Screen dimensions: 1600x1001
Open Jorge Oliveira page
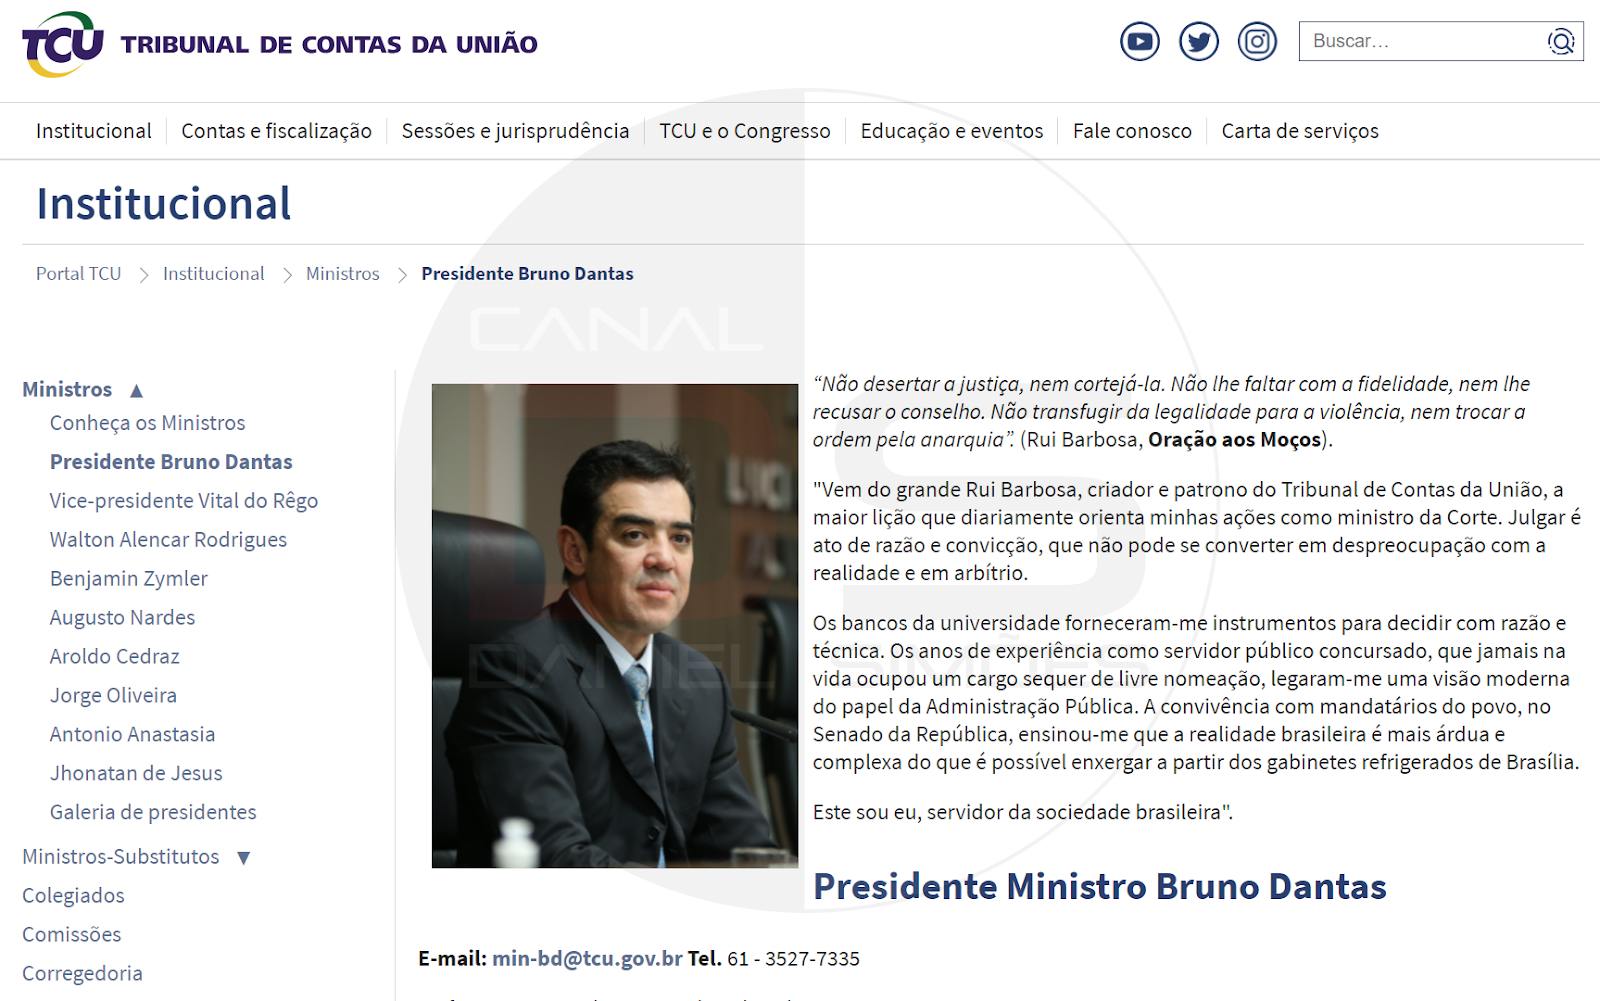[113, 696]
